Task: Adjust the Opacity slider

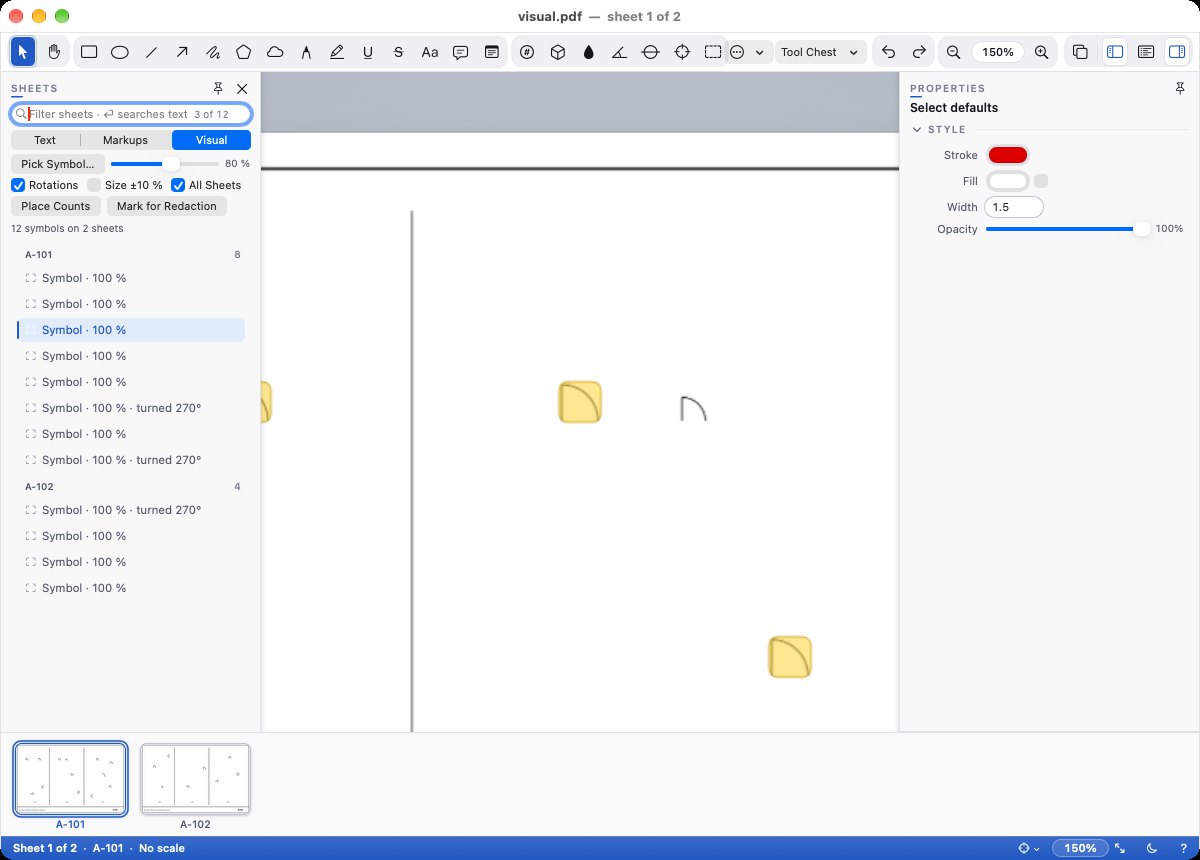Action: [1067, 229]
